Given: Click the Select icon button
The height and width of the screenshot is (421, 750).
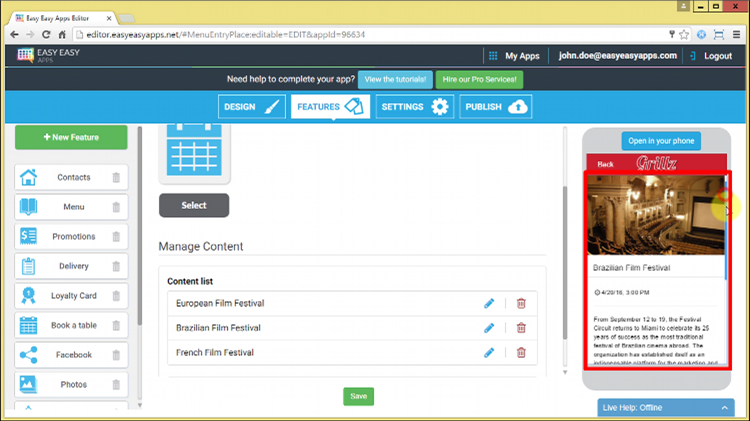Looking at the screenshot, I should [194, 205].
